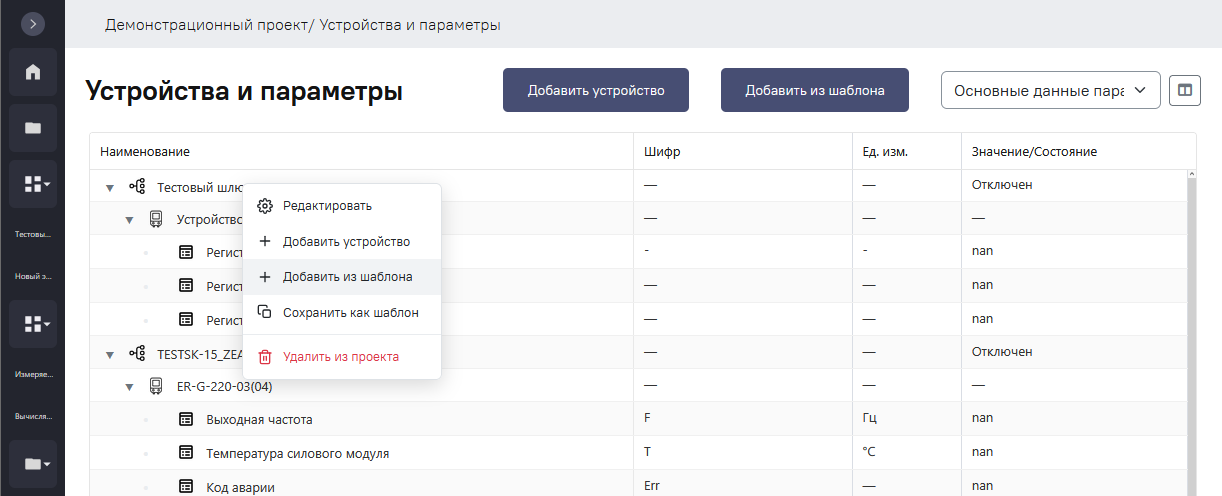Select the Температура силового модуля row
1222x496 pixels.
point(640,452)
